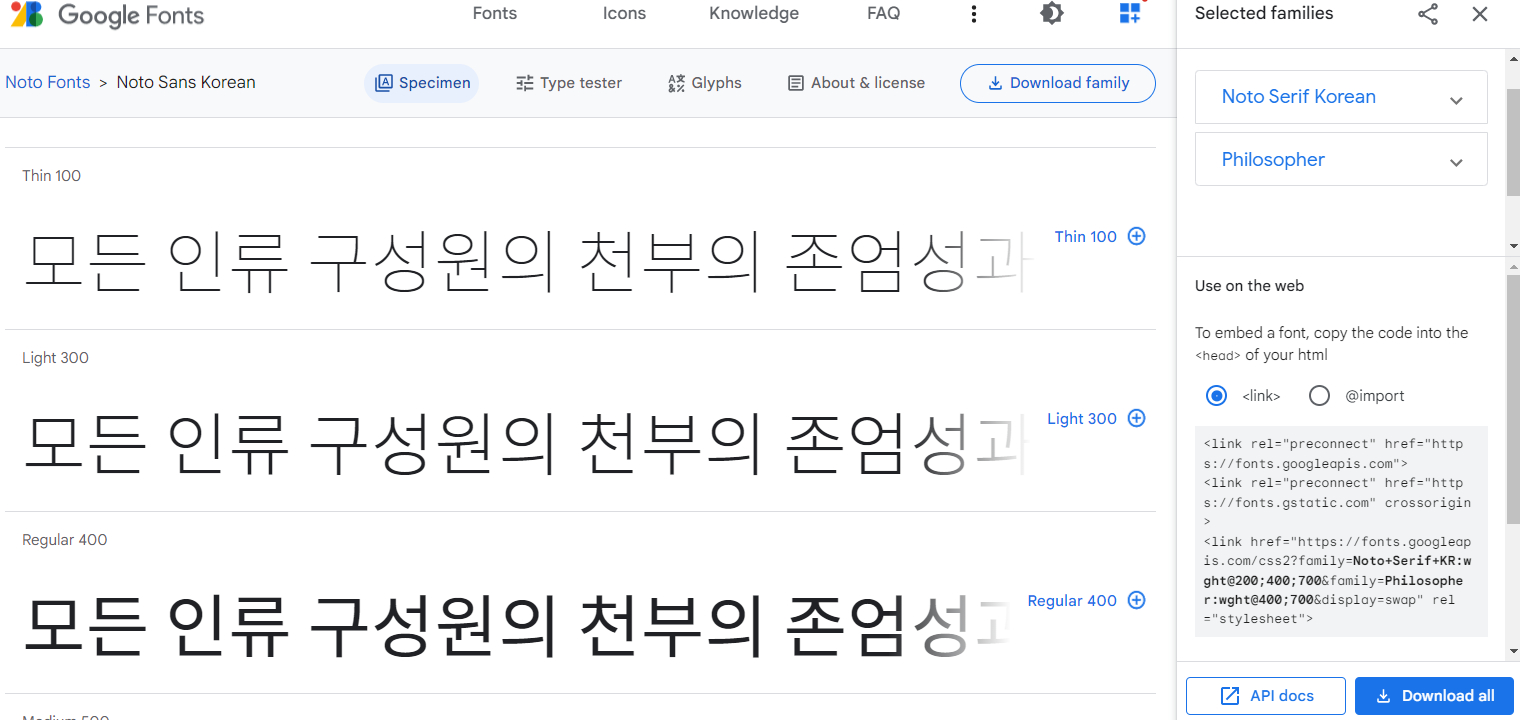Click the Light 300 Korean sample text

point(527,444)
